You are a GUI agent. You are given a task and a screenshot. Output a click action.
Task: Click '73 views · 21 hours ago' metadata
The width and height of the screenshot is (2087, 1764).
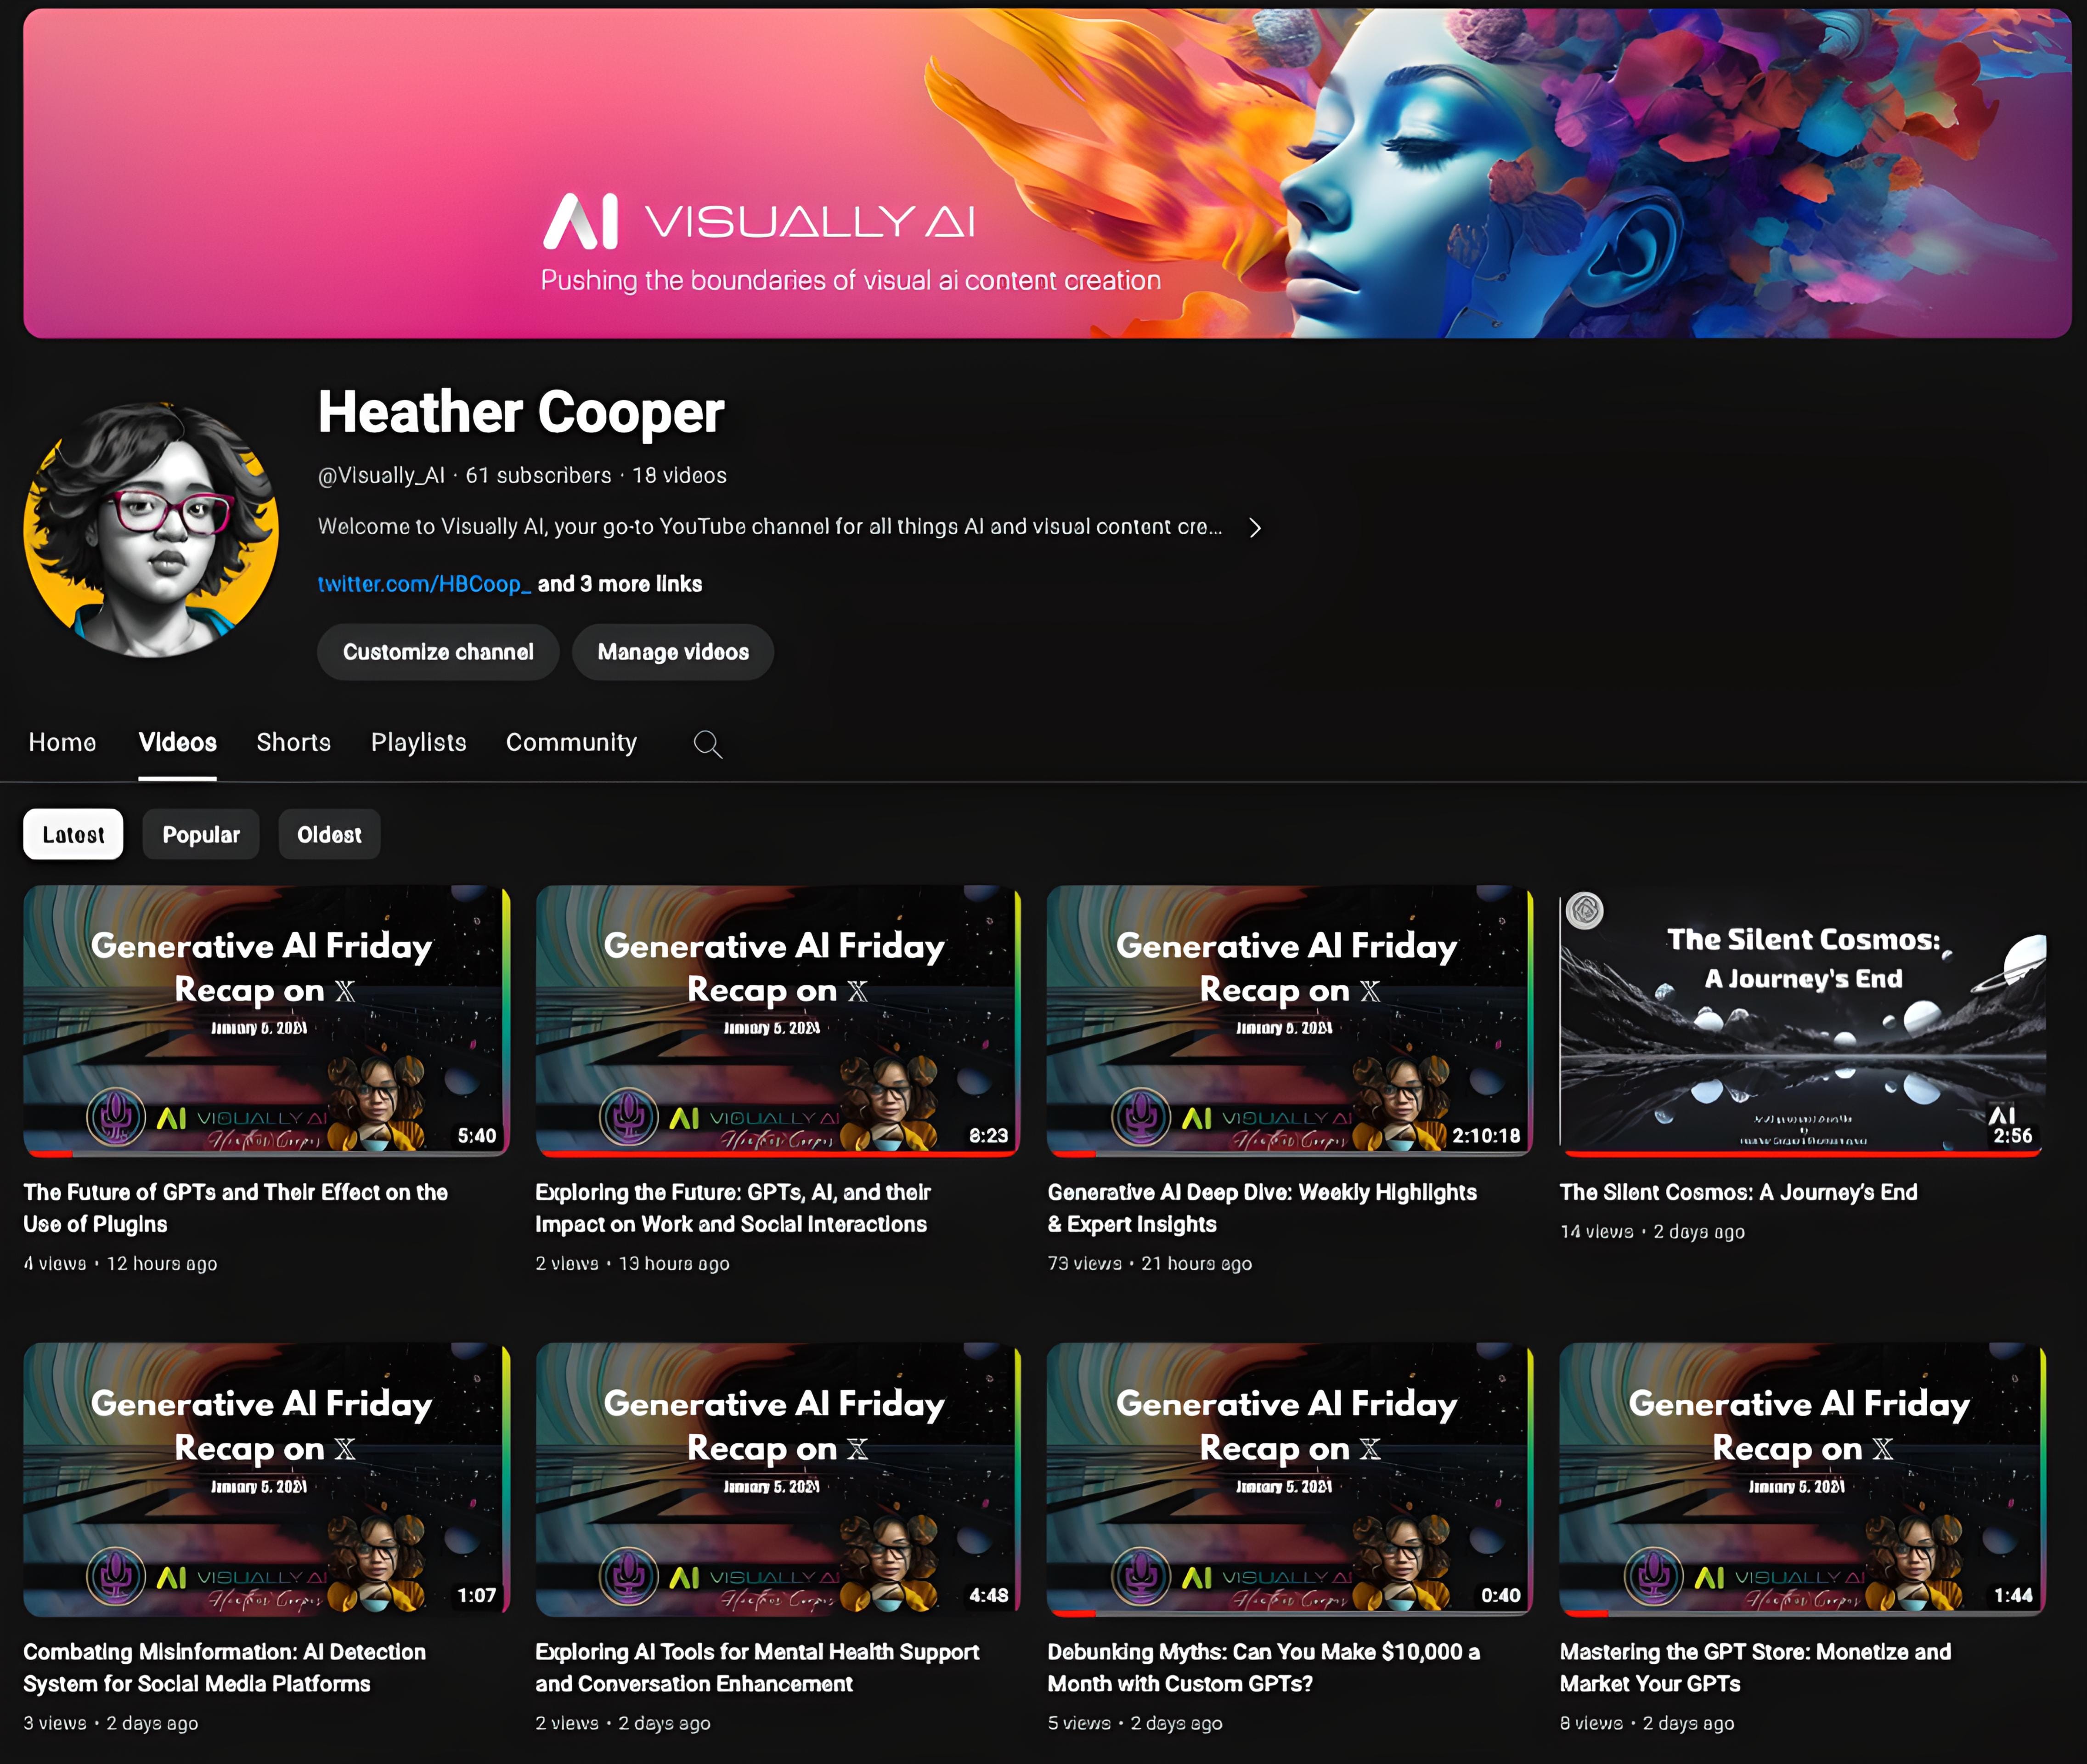tap(1149, 1264)
